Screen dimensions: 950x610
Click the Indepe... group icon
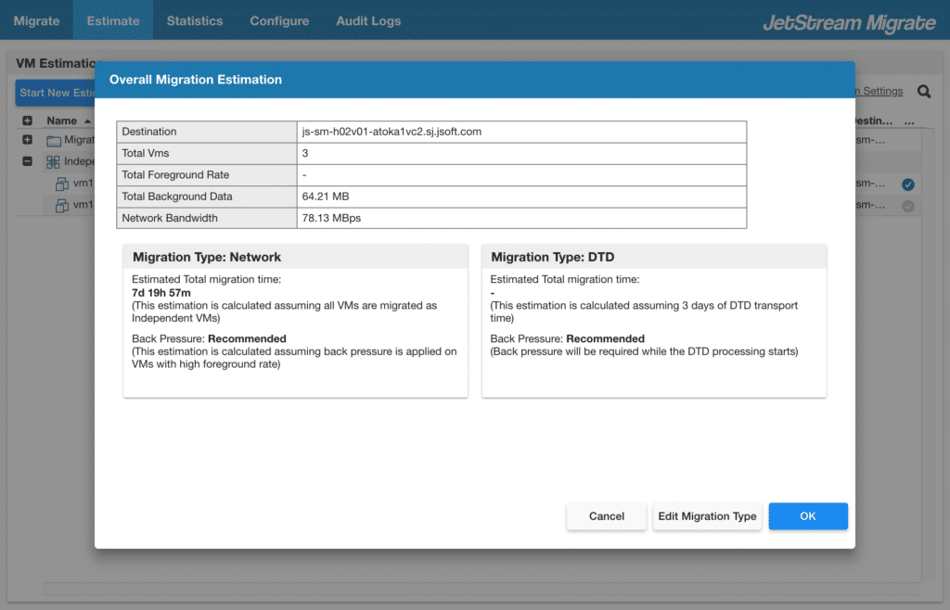coord(53,162)
